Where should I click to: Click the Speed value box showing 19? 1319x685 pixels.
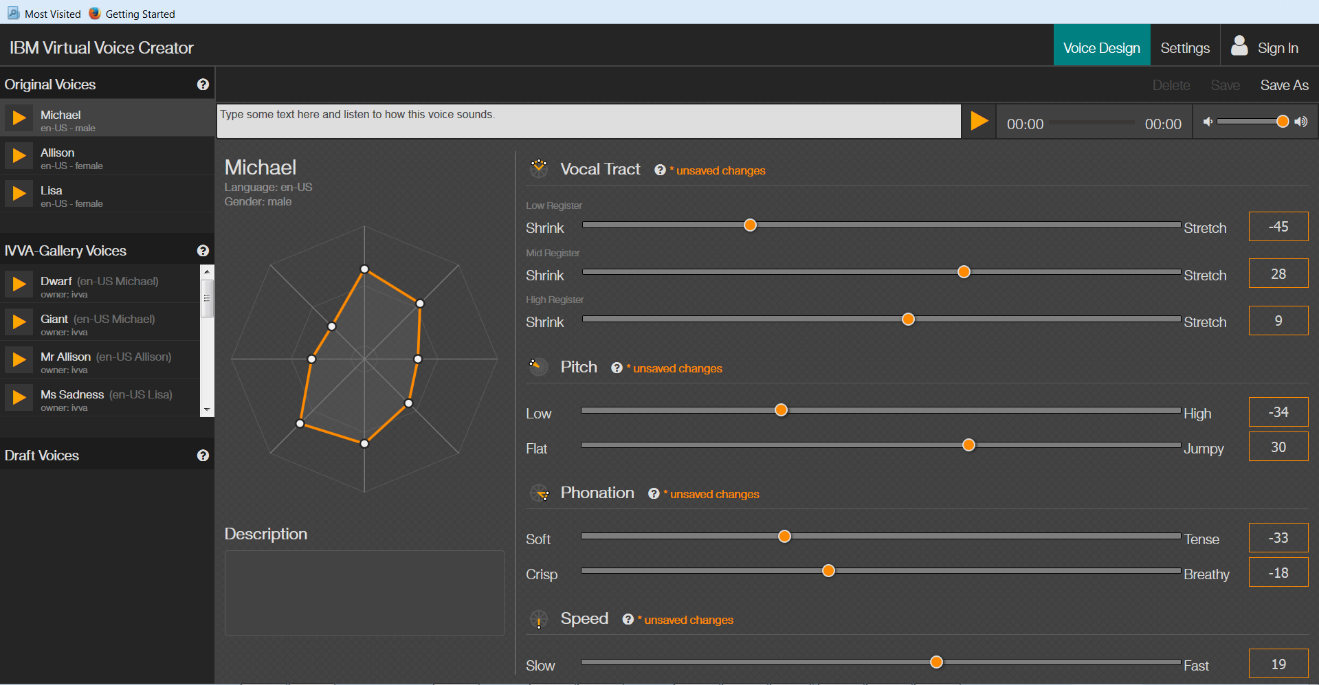coord(1278,663)
